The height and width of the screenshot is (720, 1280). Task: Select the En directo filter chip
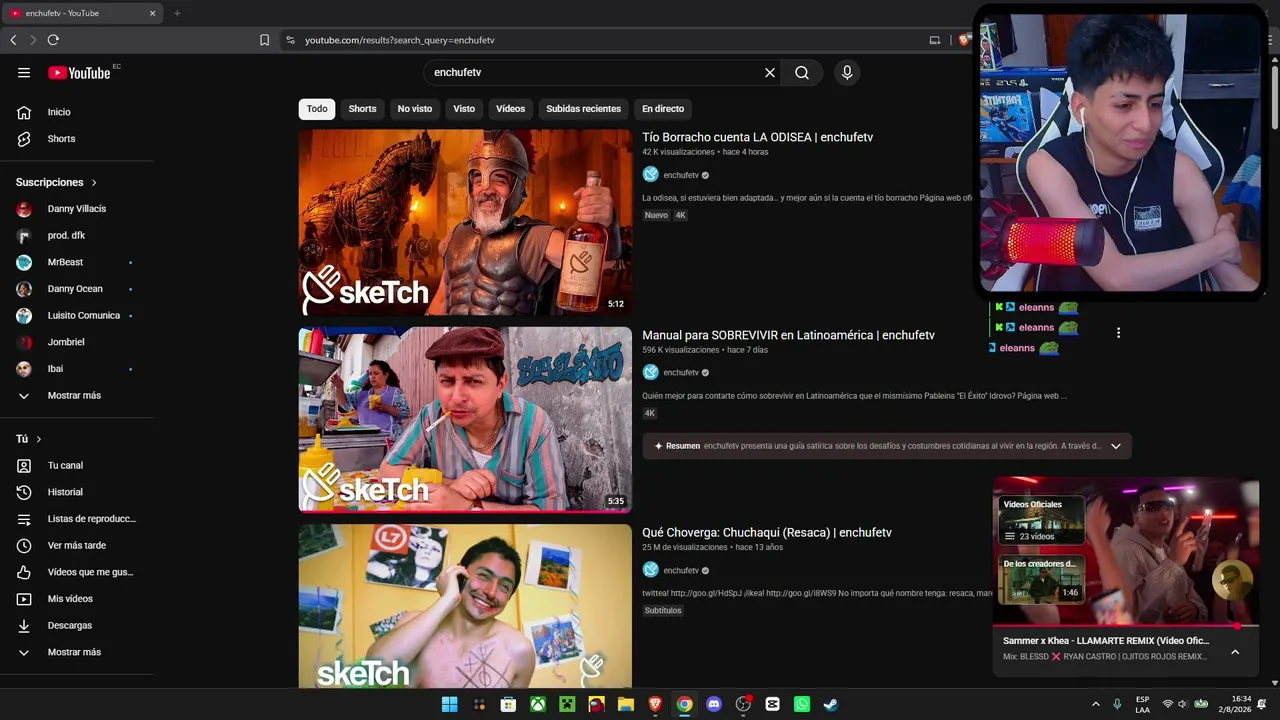(x=663, y=109)
